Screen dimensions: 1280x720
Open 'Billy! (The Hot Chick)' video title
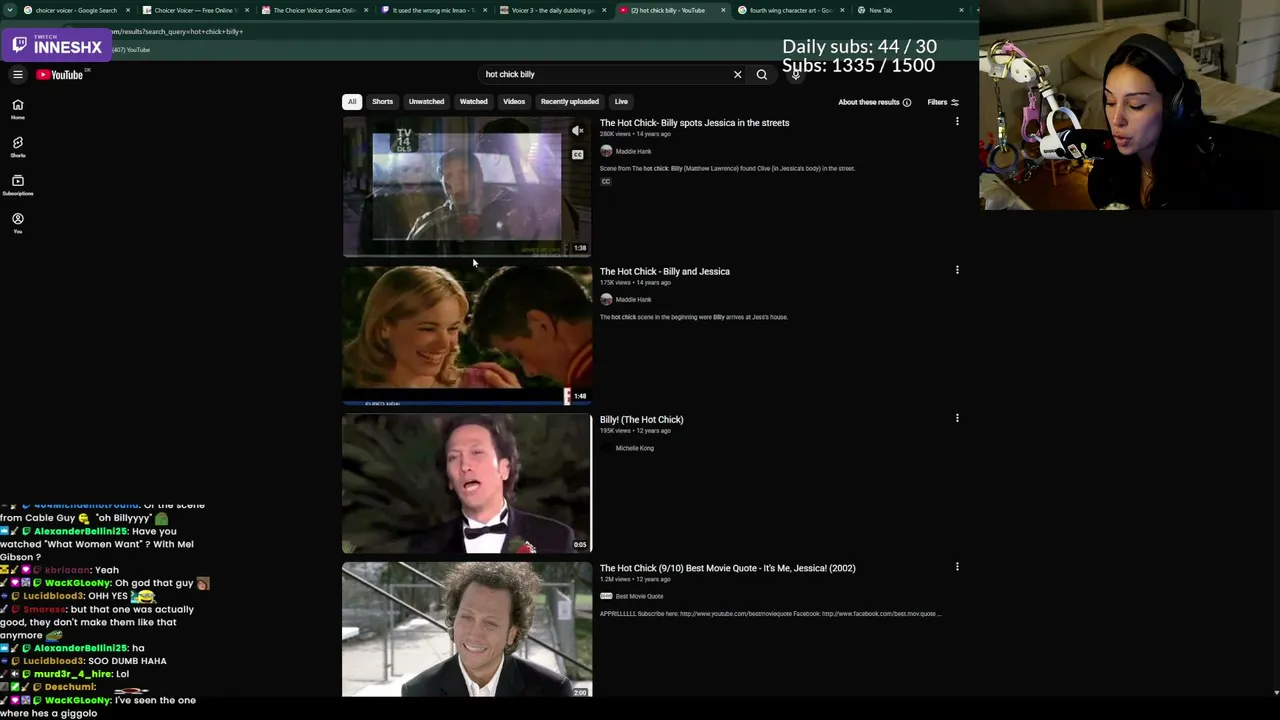pos(642,420)
